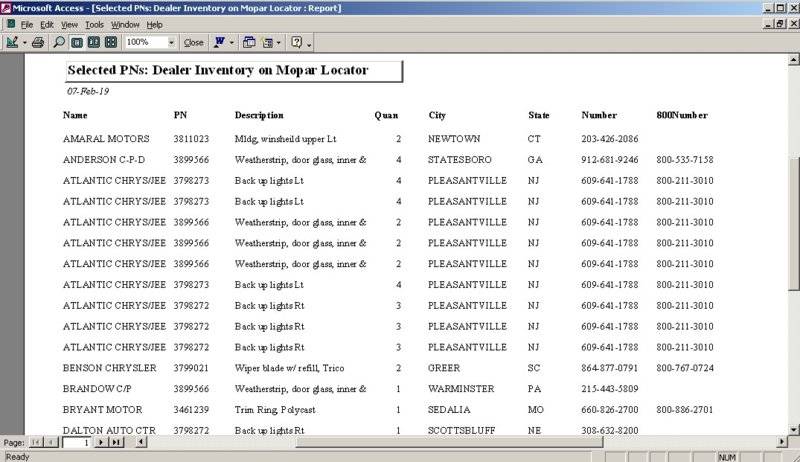This screenshot has height=462, width=800.
Task: Click 'ANDERSON C-P-D' name entry
Action: (x=104, y=160)
